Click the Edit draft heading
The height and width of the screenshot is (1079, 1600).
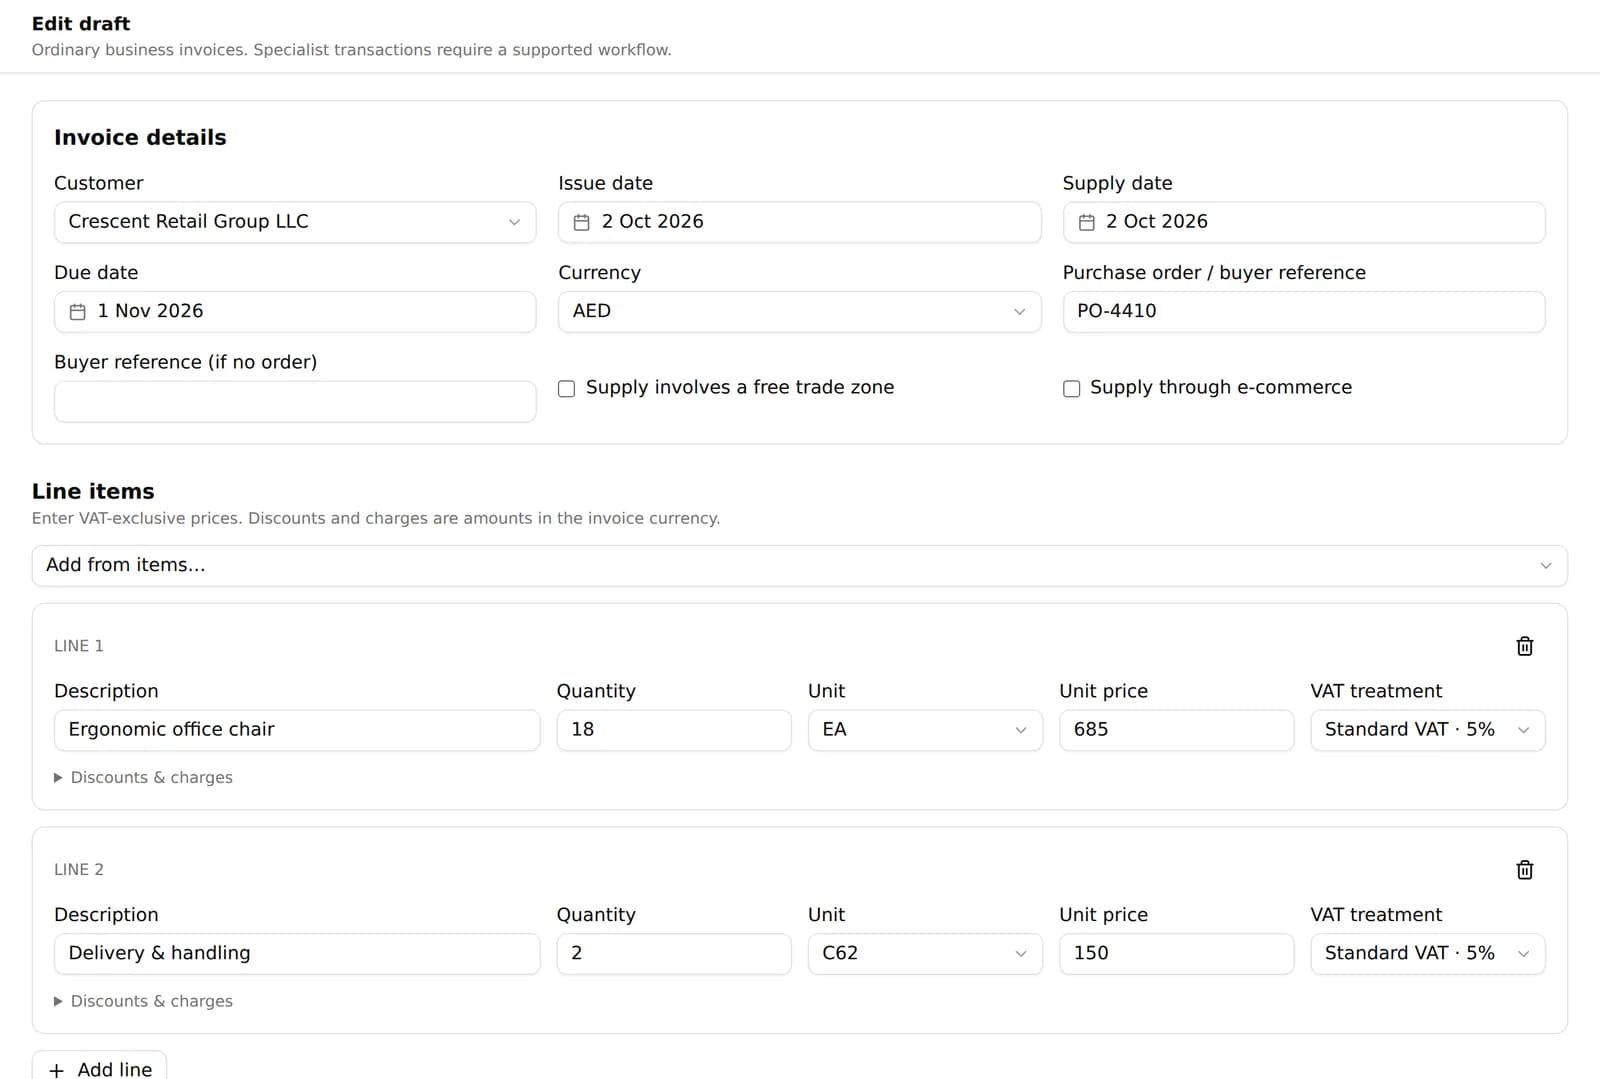pos(81,23)
